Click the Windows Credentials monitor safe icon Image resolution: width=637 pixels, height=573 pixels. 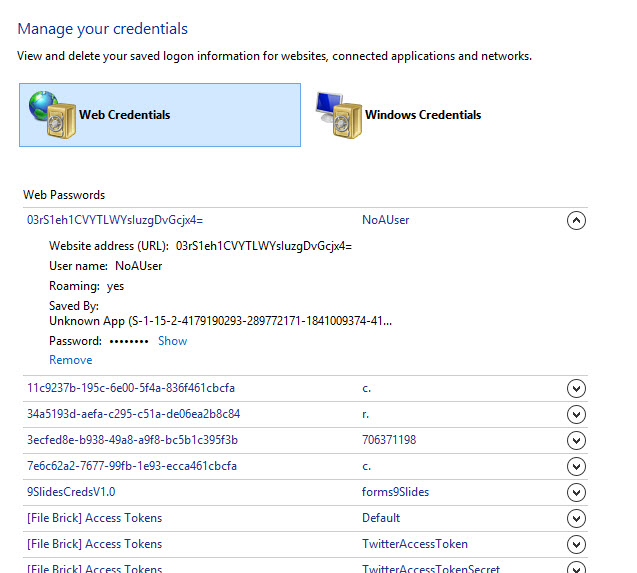coord(339,115)
